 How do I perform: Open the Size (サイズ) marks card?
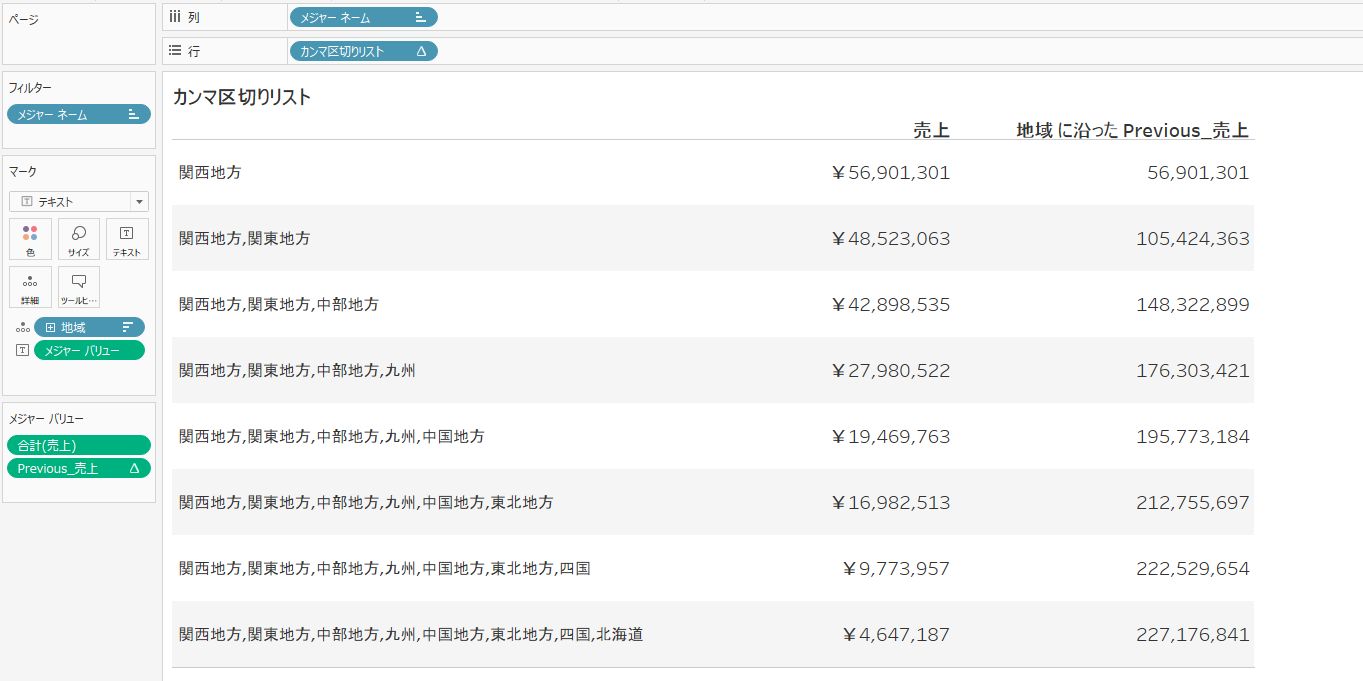[x=79, y=240]
